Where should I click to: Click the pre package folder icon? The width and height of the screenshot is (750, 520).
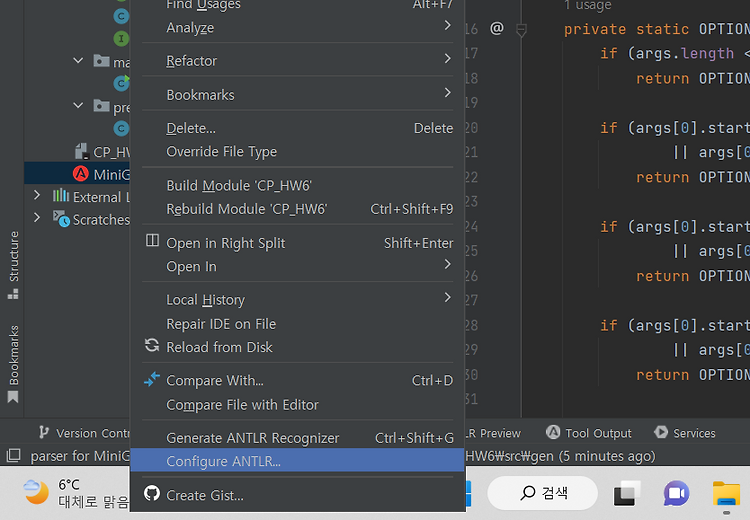(101, 105)
